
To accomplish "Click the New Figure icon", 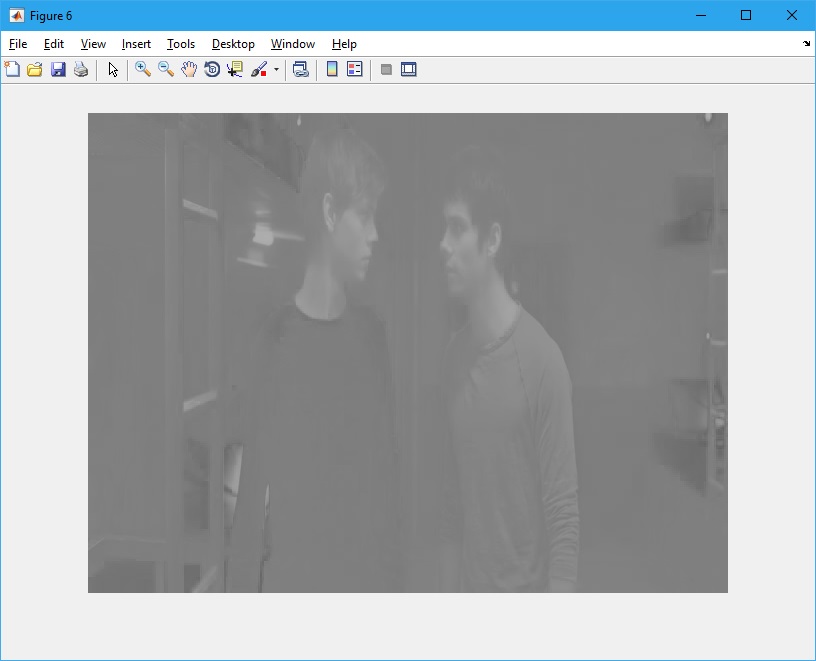I will coord(12,69).
